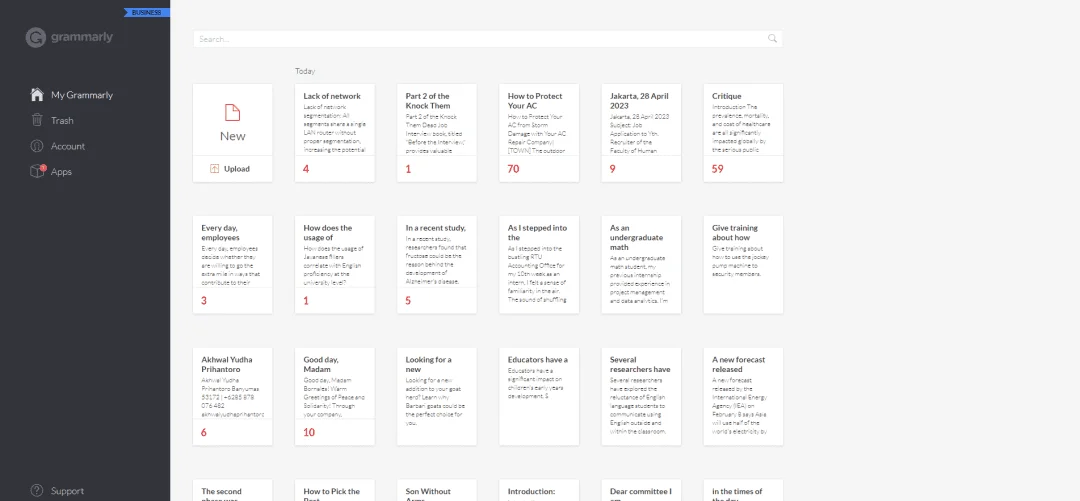Open 'A new forecast released' document
The height and width of the screenshot is (501, 1080).
pos(743,396)
